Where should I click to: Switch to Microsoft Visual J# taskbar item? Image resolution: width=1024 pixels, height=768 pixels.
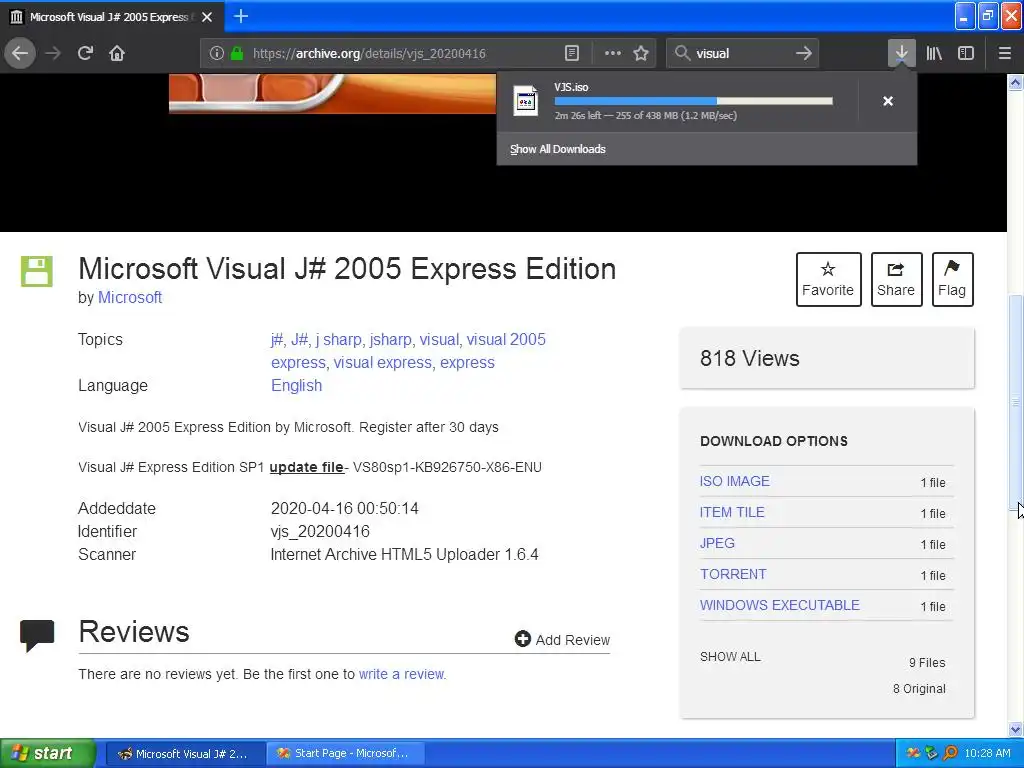point(185,754)
